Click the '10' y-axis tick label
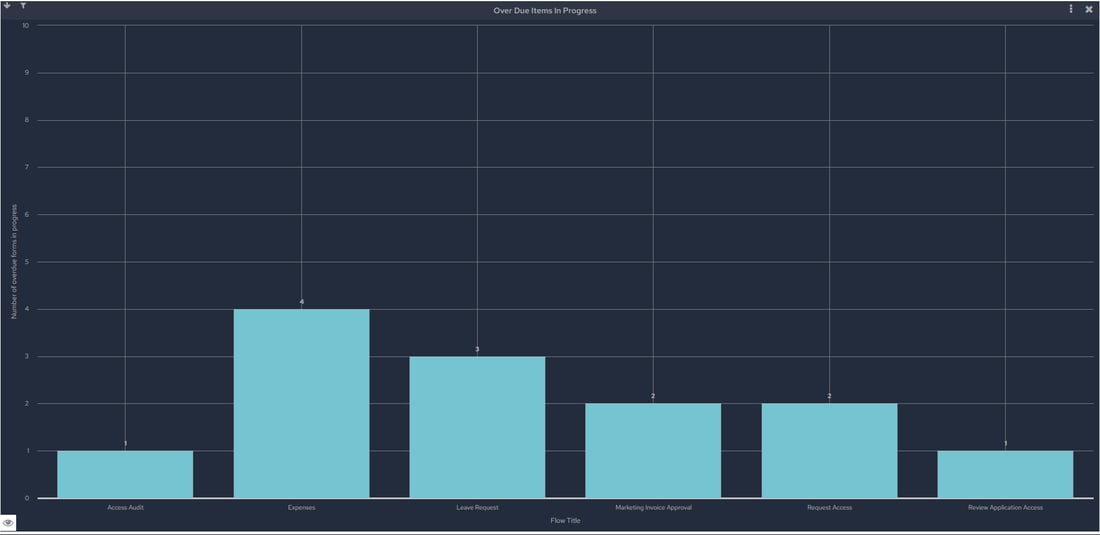Viewport: 1100px width, 535px height. [26, 25]
